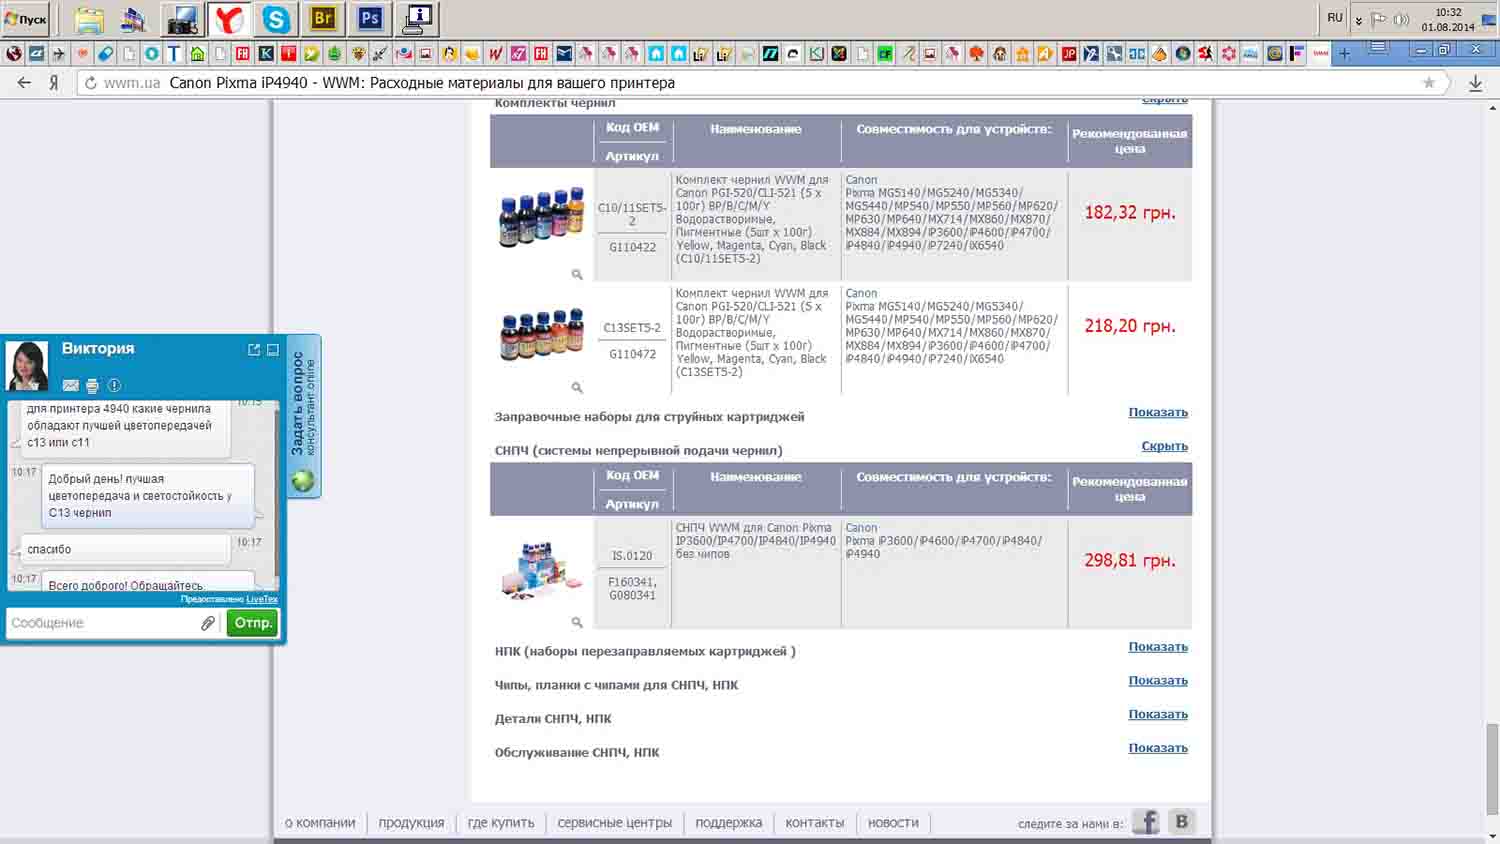The height and width of the screenshot is (844, 1500).
Task: Show Заправочные наборы для струйных картриджей section
Action: 1158,412
